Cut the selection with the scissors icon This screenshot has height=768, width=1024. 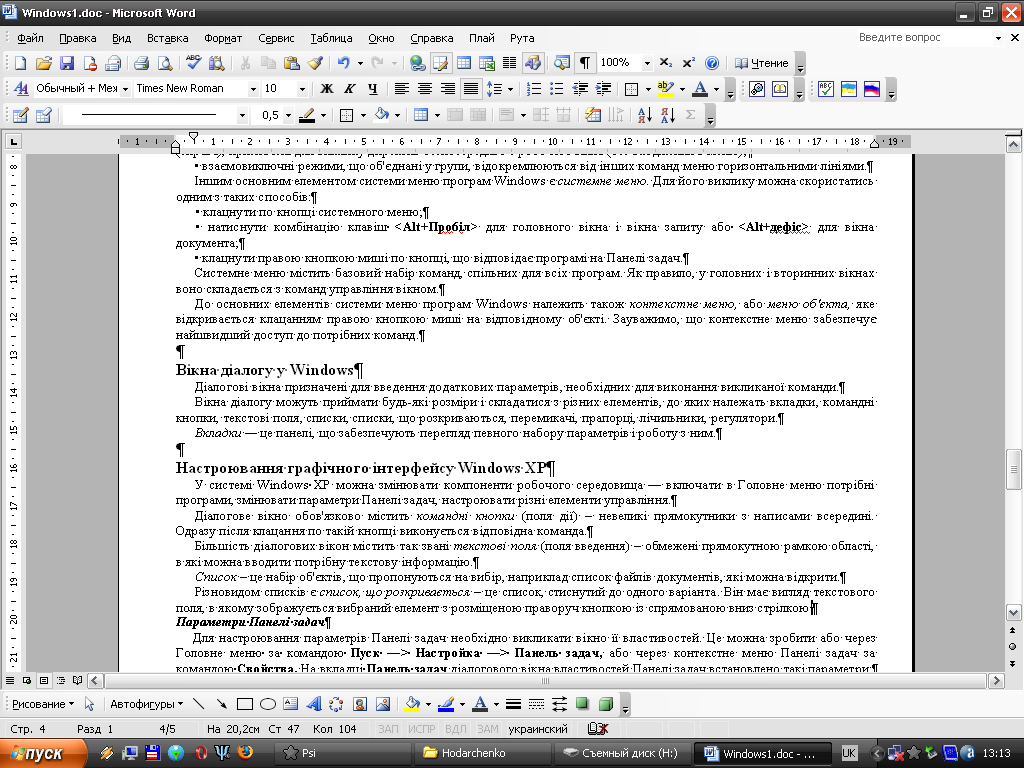pyautogui.click(x=246, y=63)
